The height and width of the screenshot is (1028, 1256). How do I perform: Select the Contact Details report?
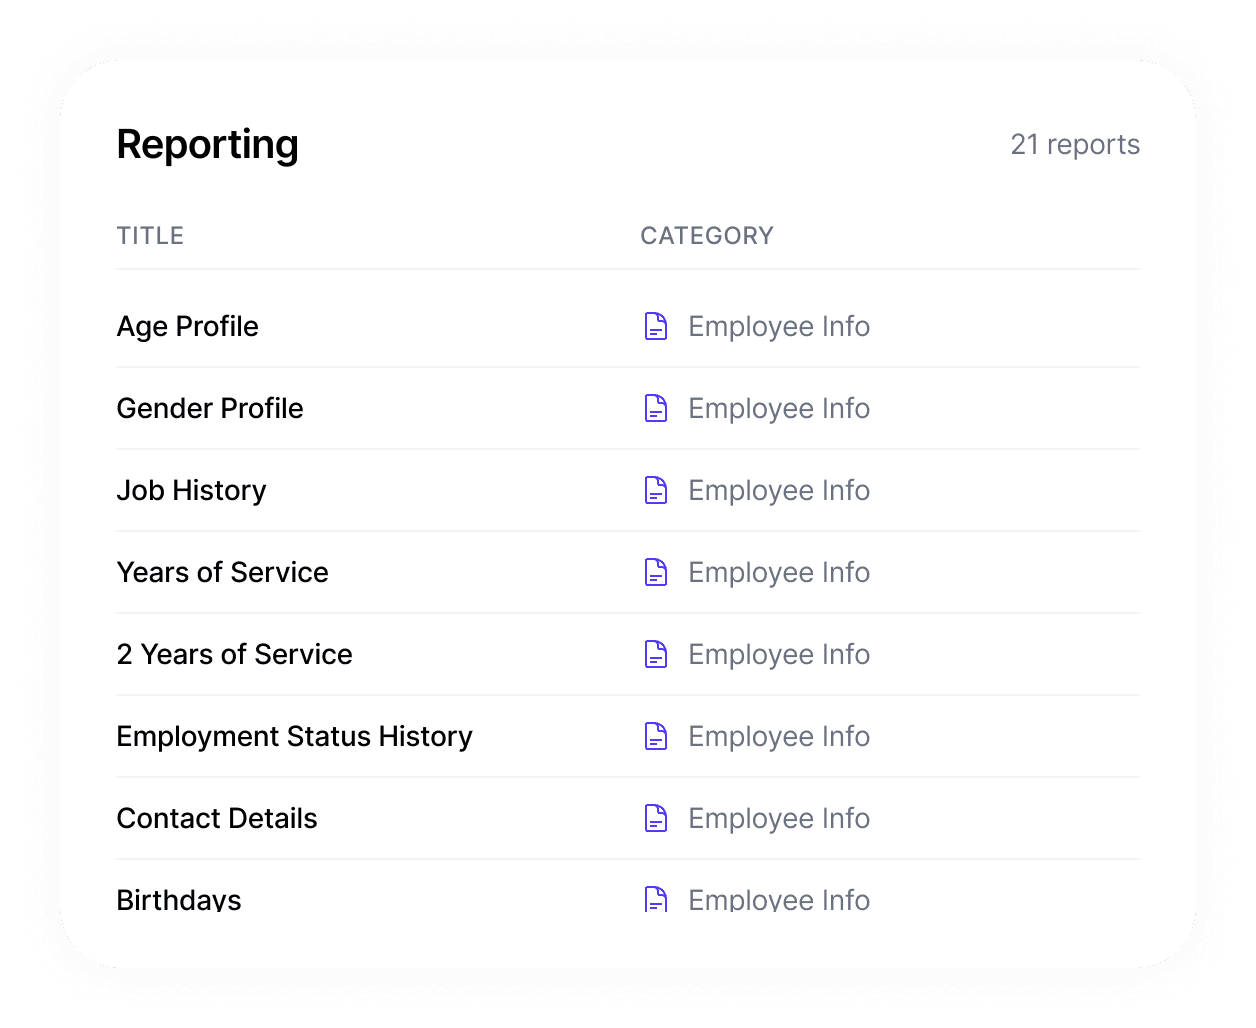[x=217, y=818]
